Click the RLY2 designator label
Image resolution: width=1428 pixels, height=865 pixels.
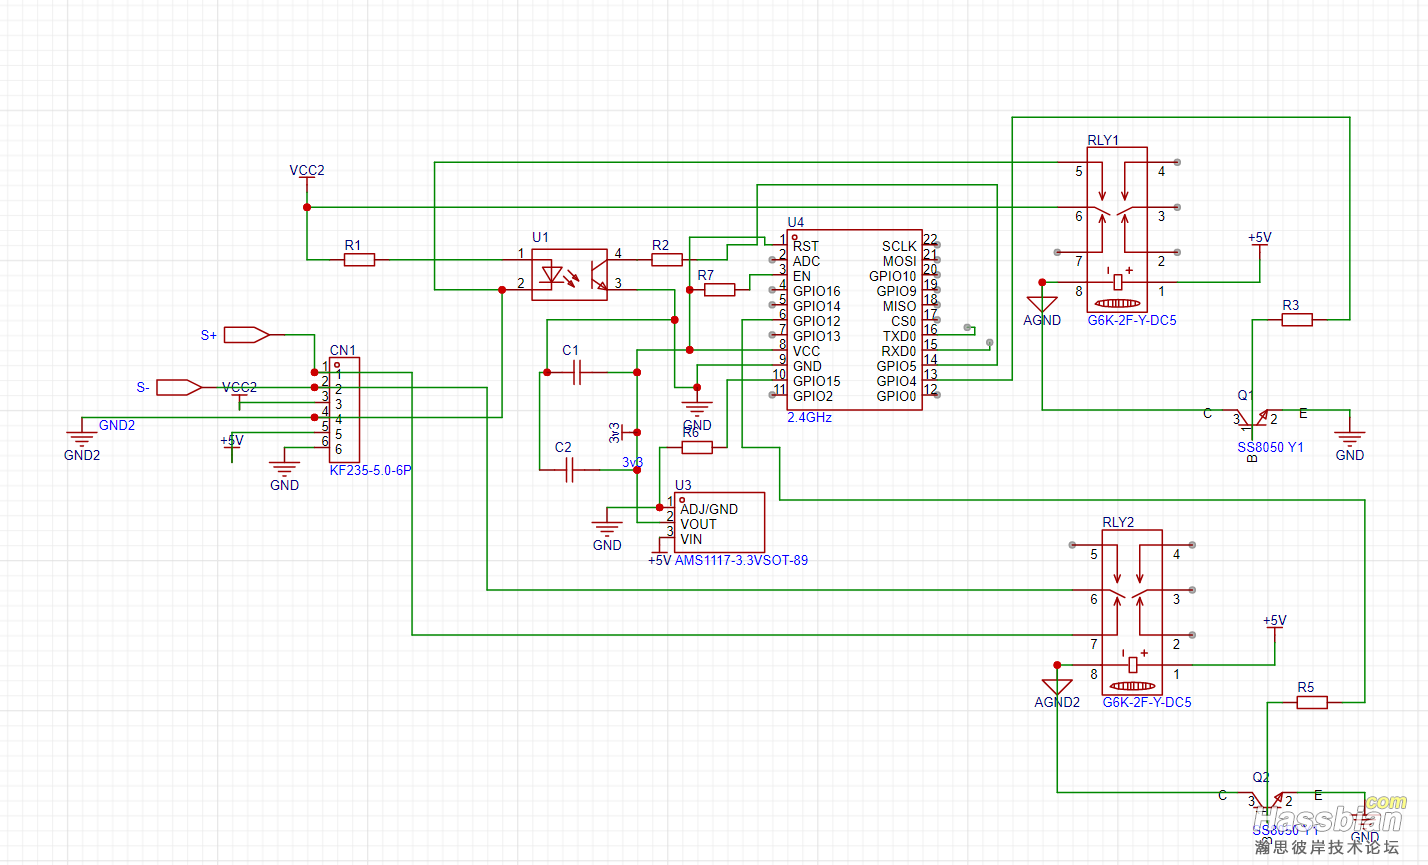[x=1119, y=522]
